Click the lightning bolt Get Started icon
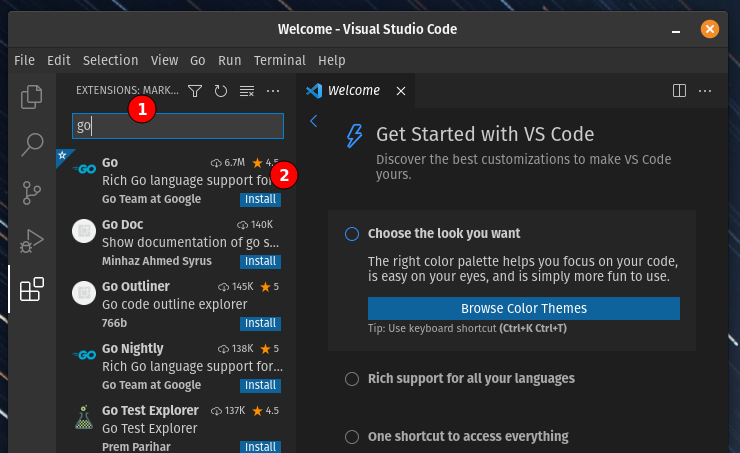Viewport: 740px width, 453px height. [x=355, y=136]
